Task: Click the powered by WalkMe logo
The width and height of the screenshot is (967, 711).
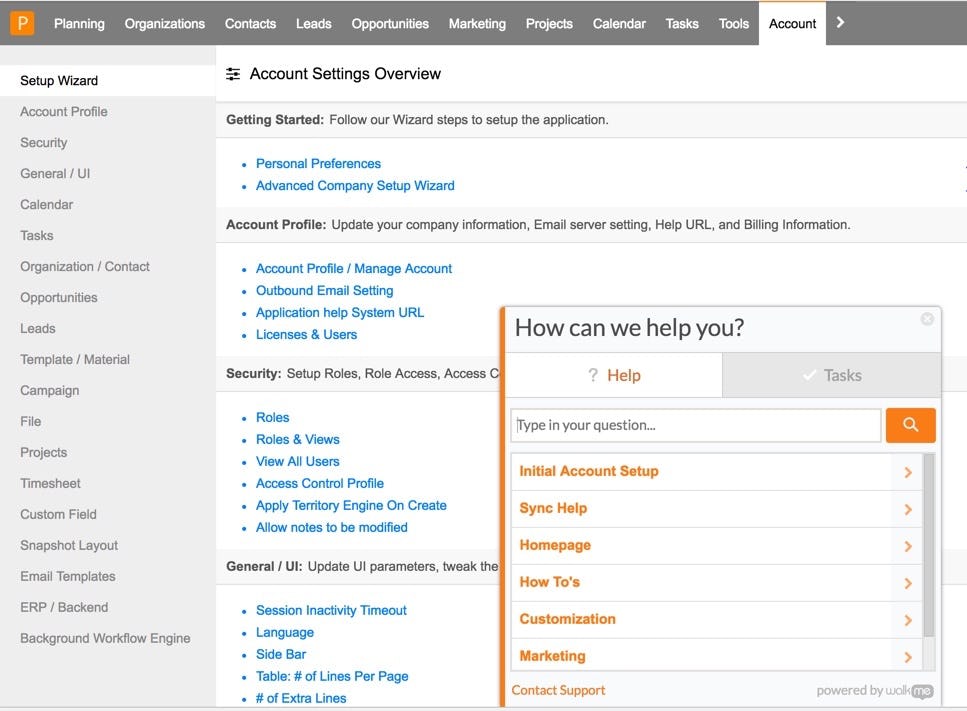Action: (874, 691)
